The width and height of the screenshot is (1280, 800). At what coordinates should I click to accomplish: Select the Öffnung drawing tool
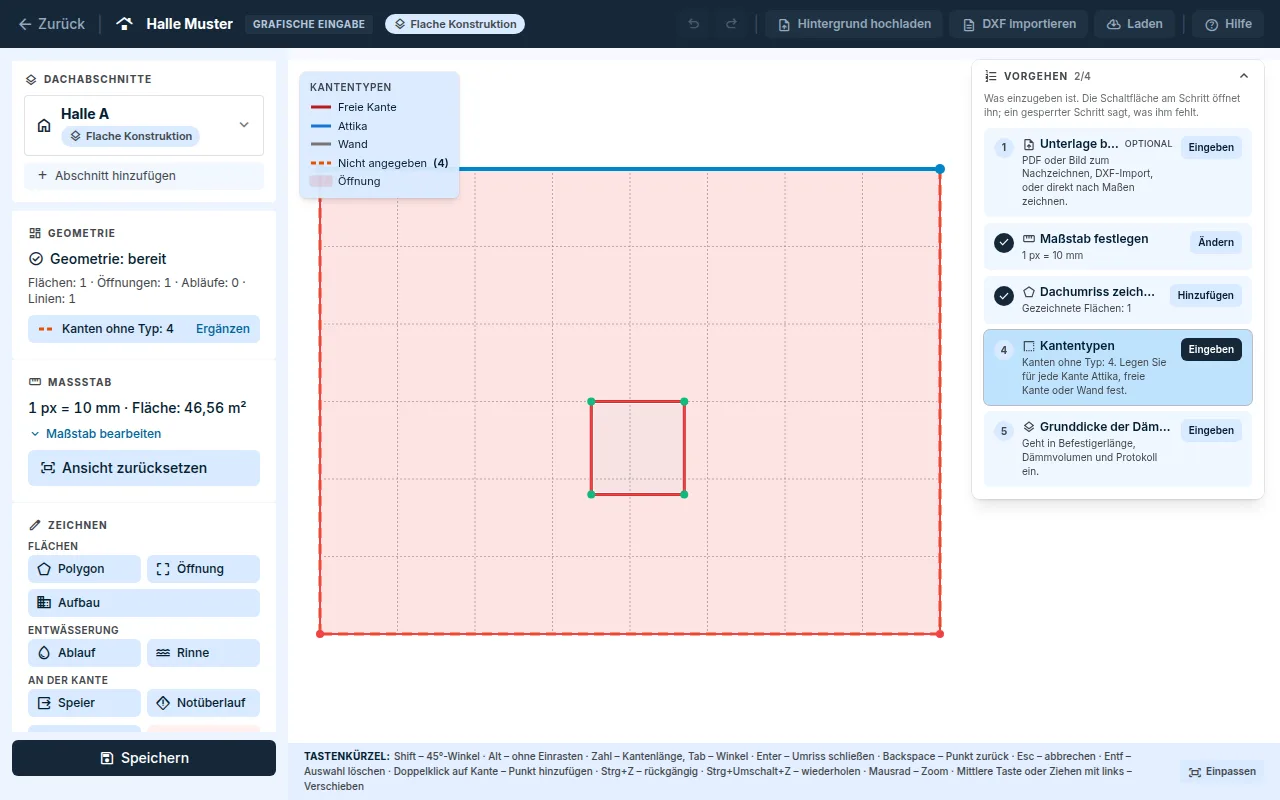tap(203, 569)
